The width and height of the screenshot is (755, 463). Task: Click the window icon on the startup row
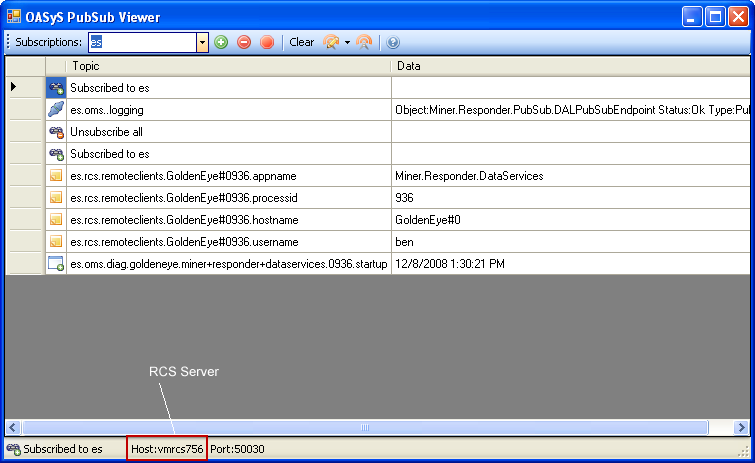coord(56,264)
